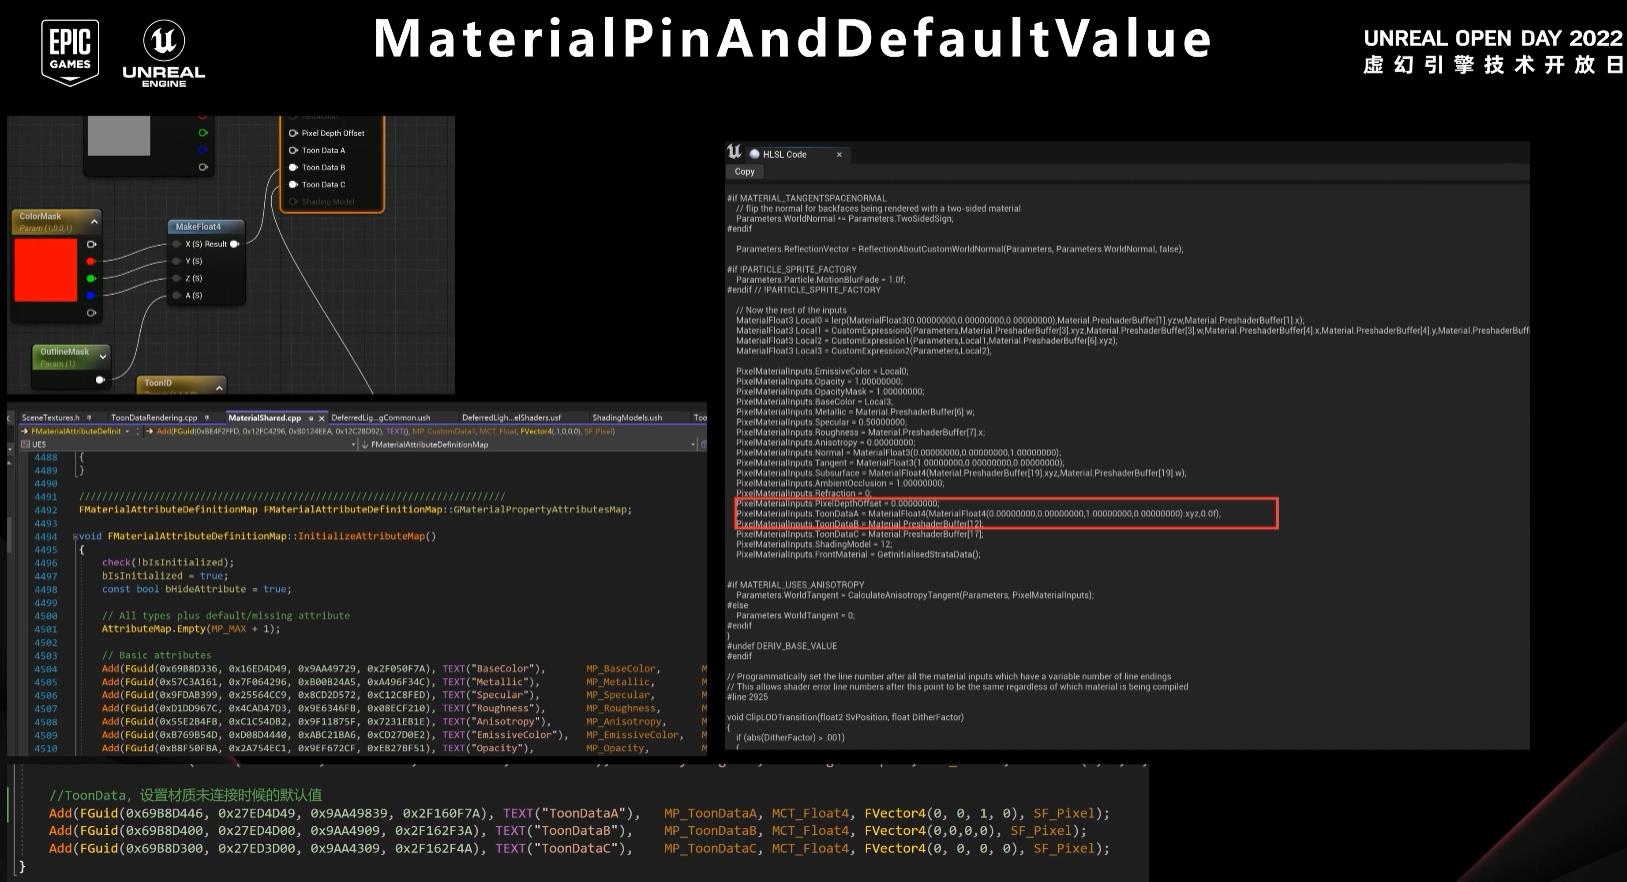Click the bottom white pin of the gray preview node
Image resolution: width=1627 pixels, height=882 pixels.
pos(203,166)
